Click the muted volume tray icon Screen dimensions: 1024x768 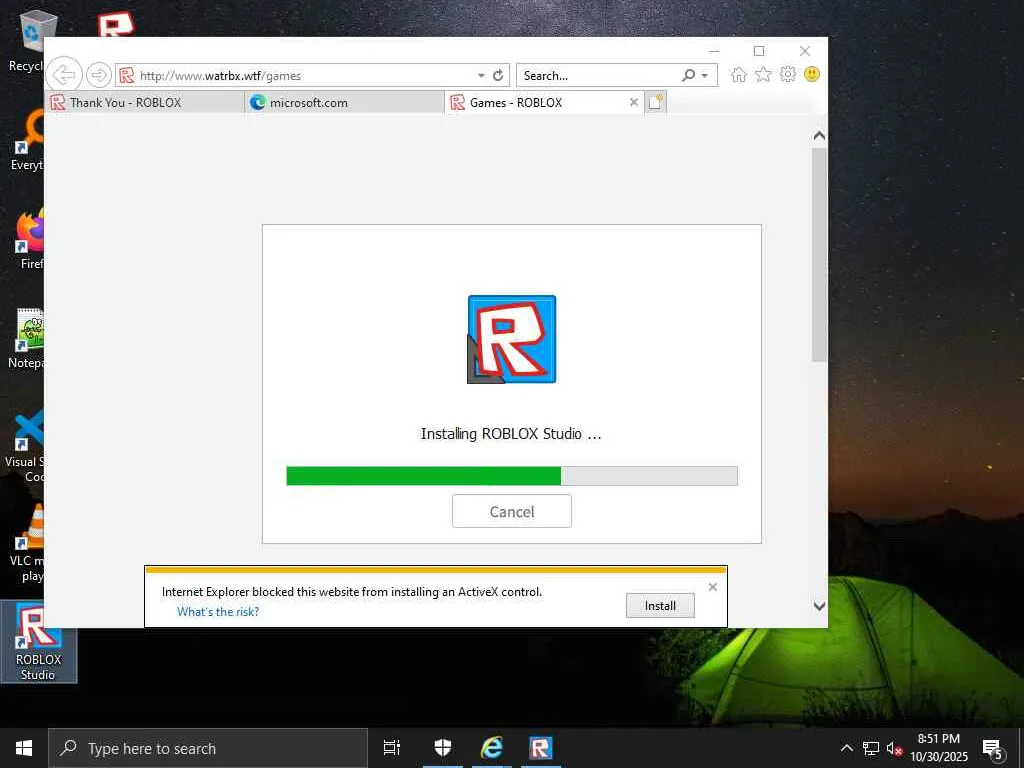pyautogui.click(x=894, y=749)
